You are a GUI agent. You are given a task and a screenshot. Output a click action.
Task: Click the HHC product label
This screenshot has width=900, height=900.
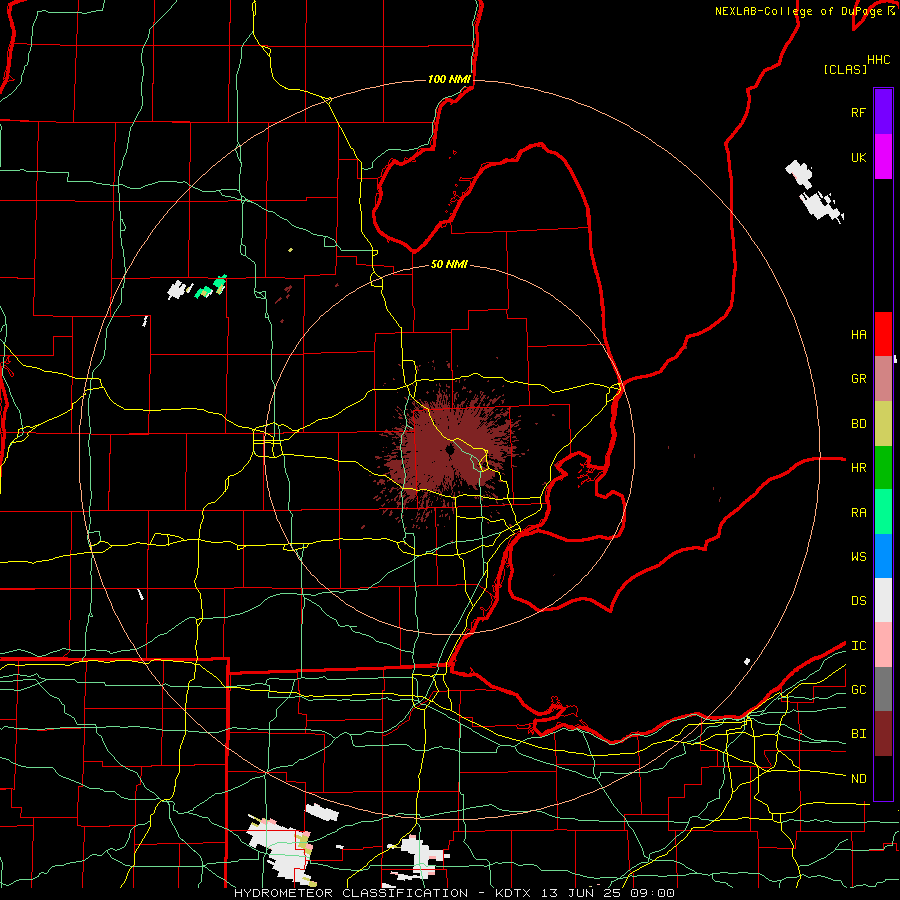point(879,60)
